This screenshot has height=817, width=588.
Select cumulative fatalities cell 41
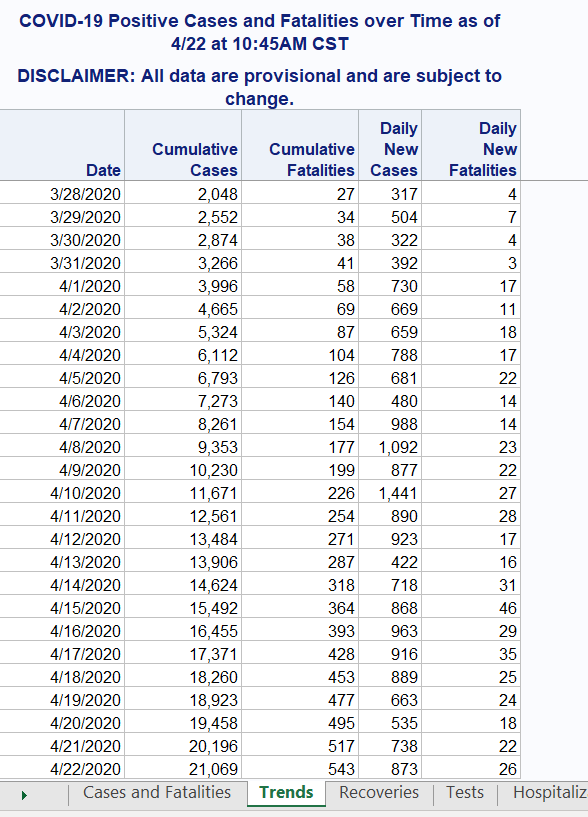[300, 263]
